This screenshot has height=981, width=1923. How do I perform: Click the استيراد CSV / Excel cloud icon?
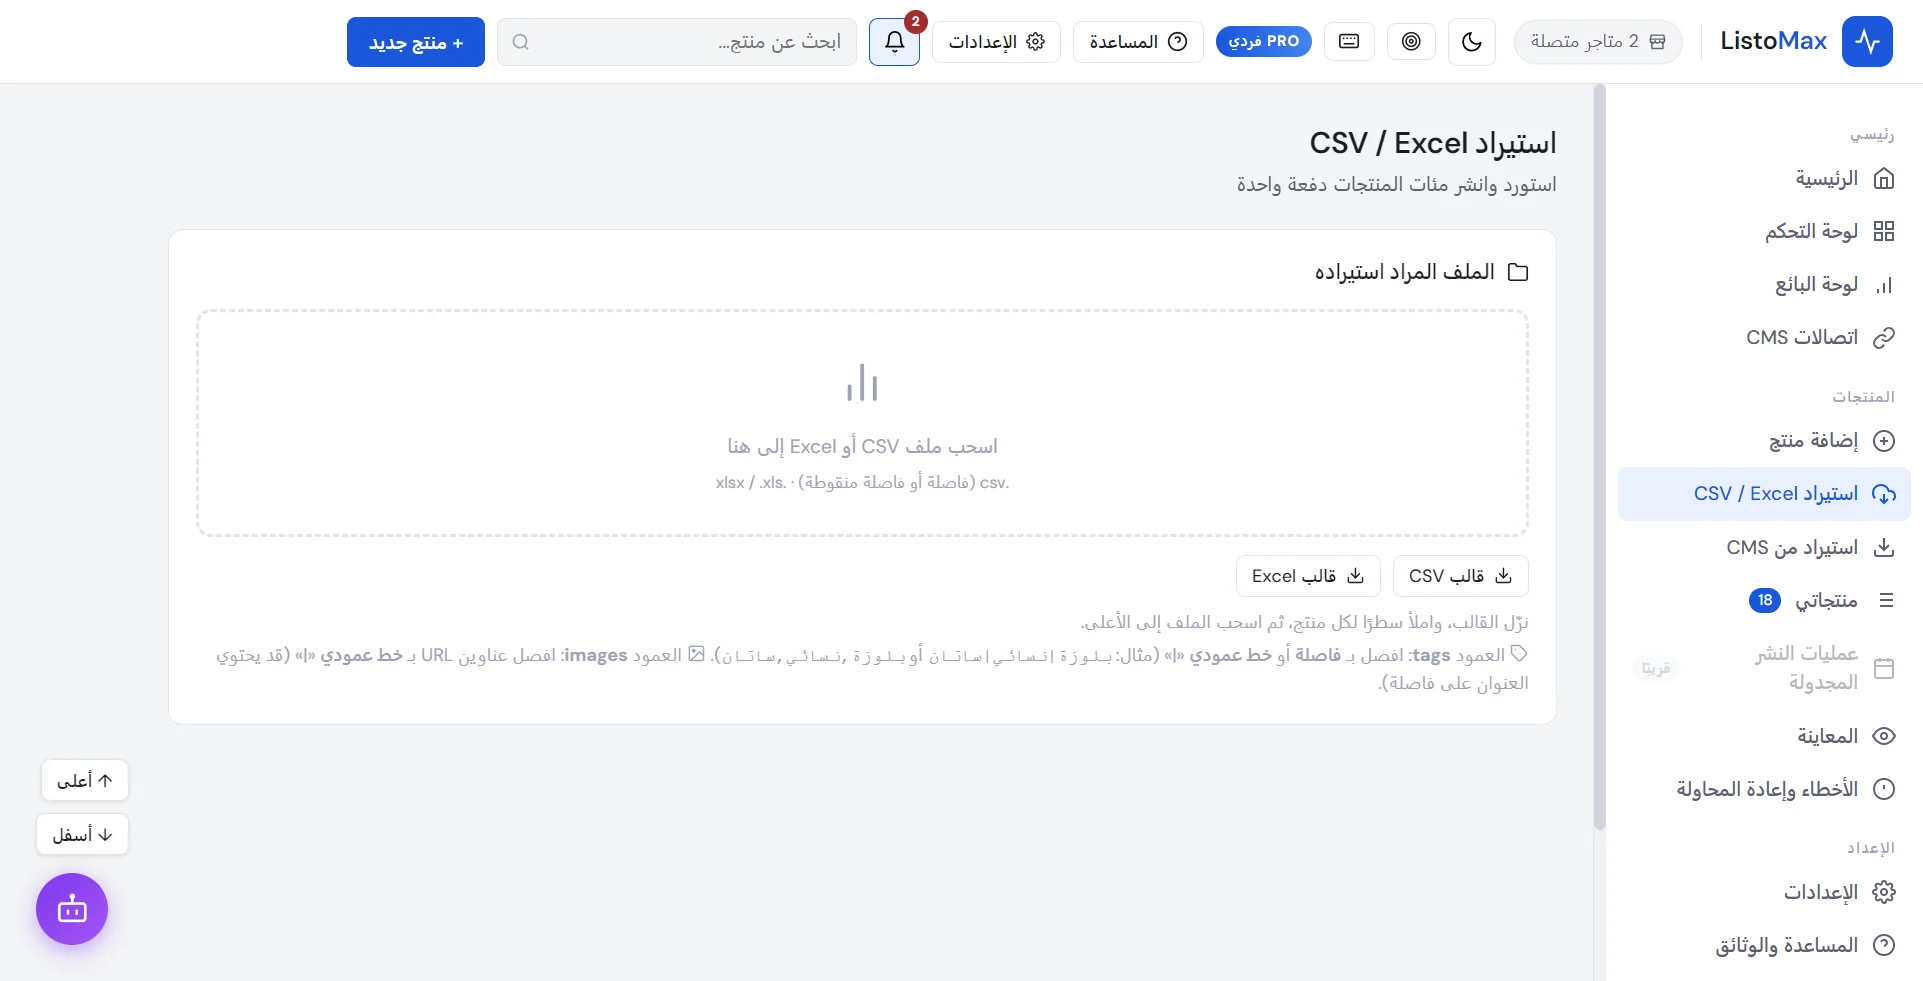coord(1884,494)
